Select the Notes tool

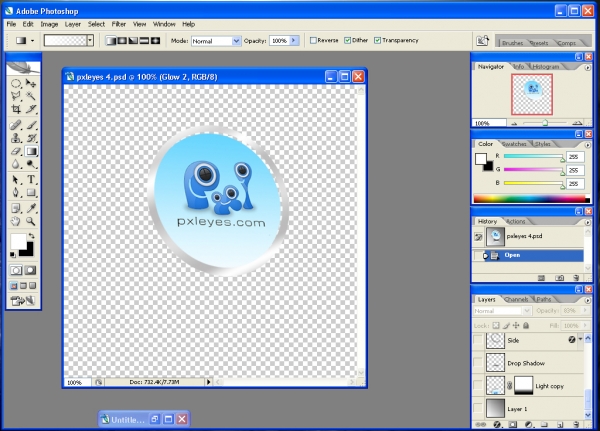pos(16,208)
